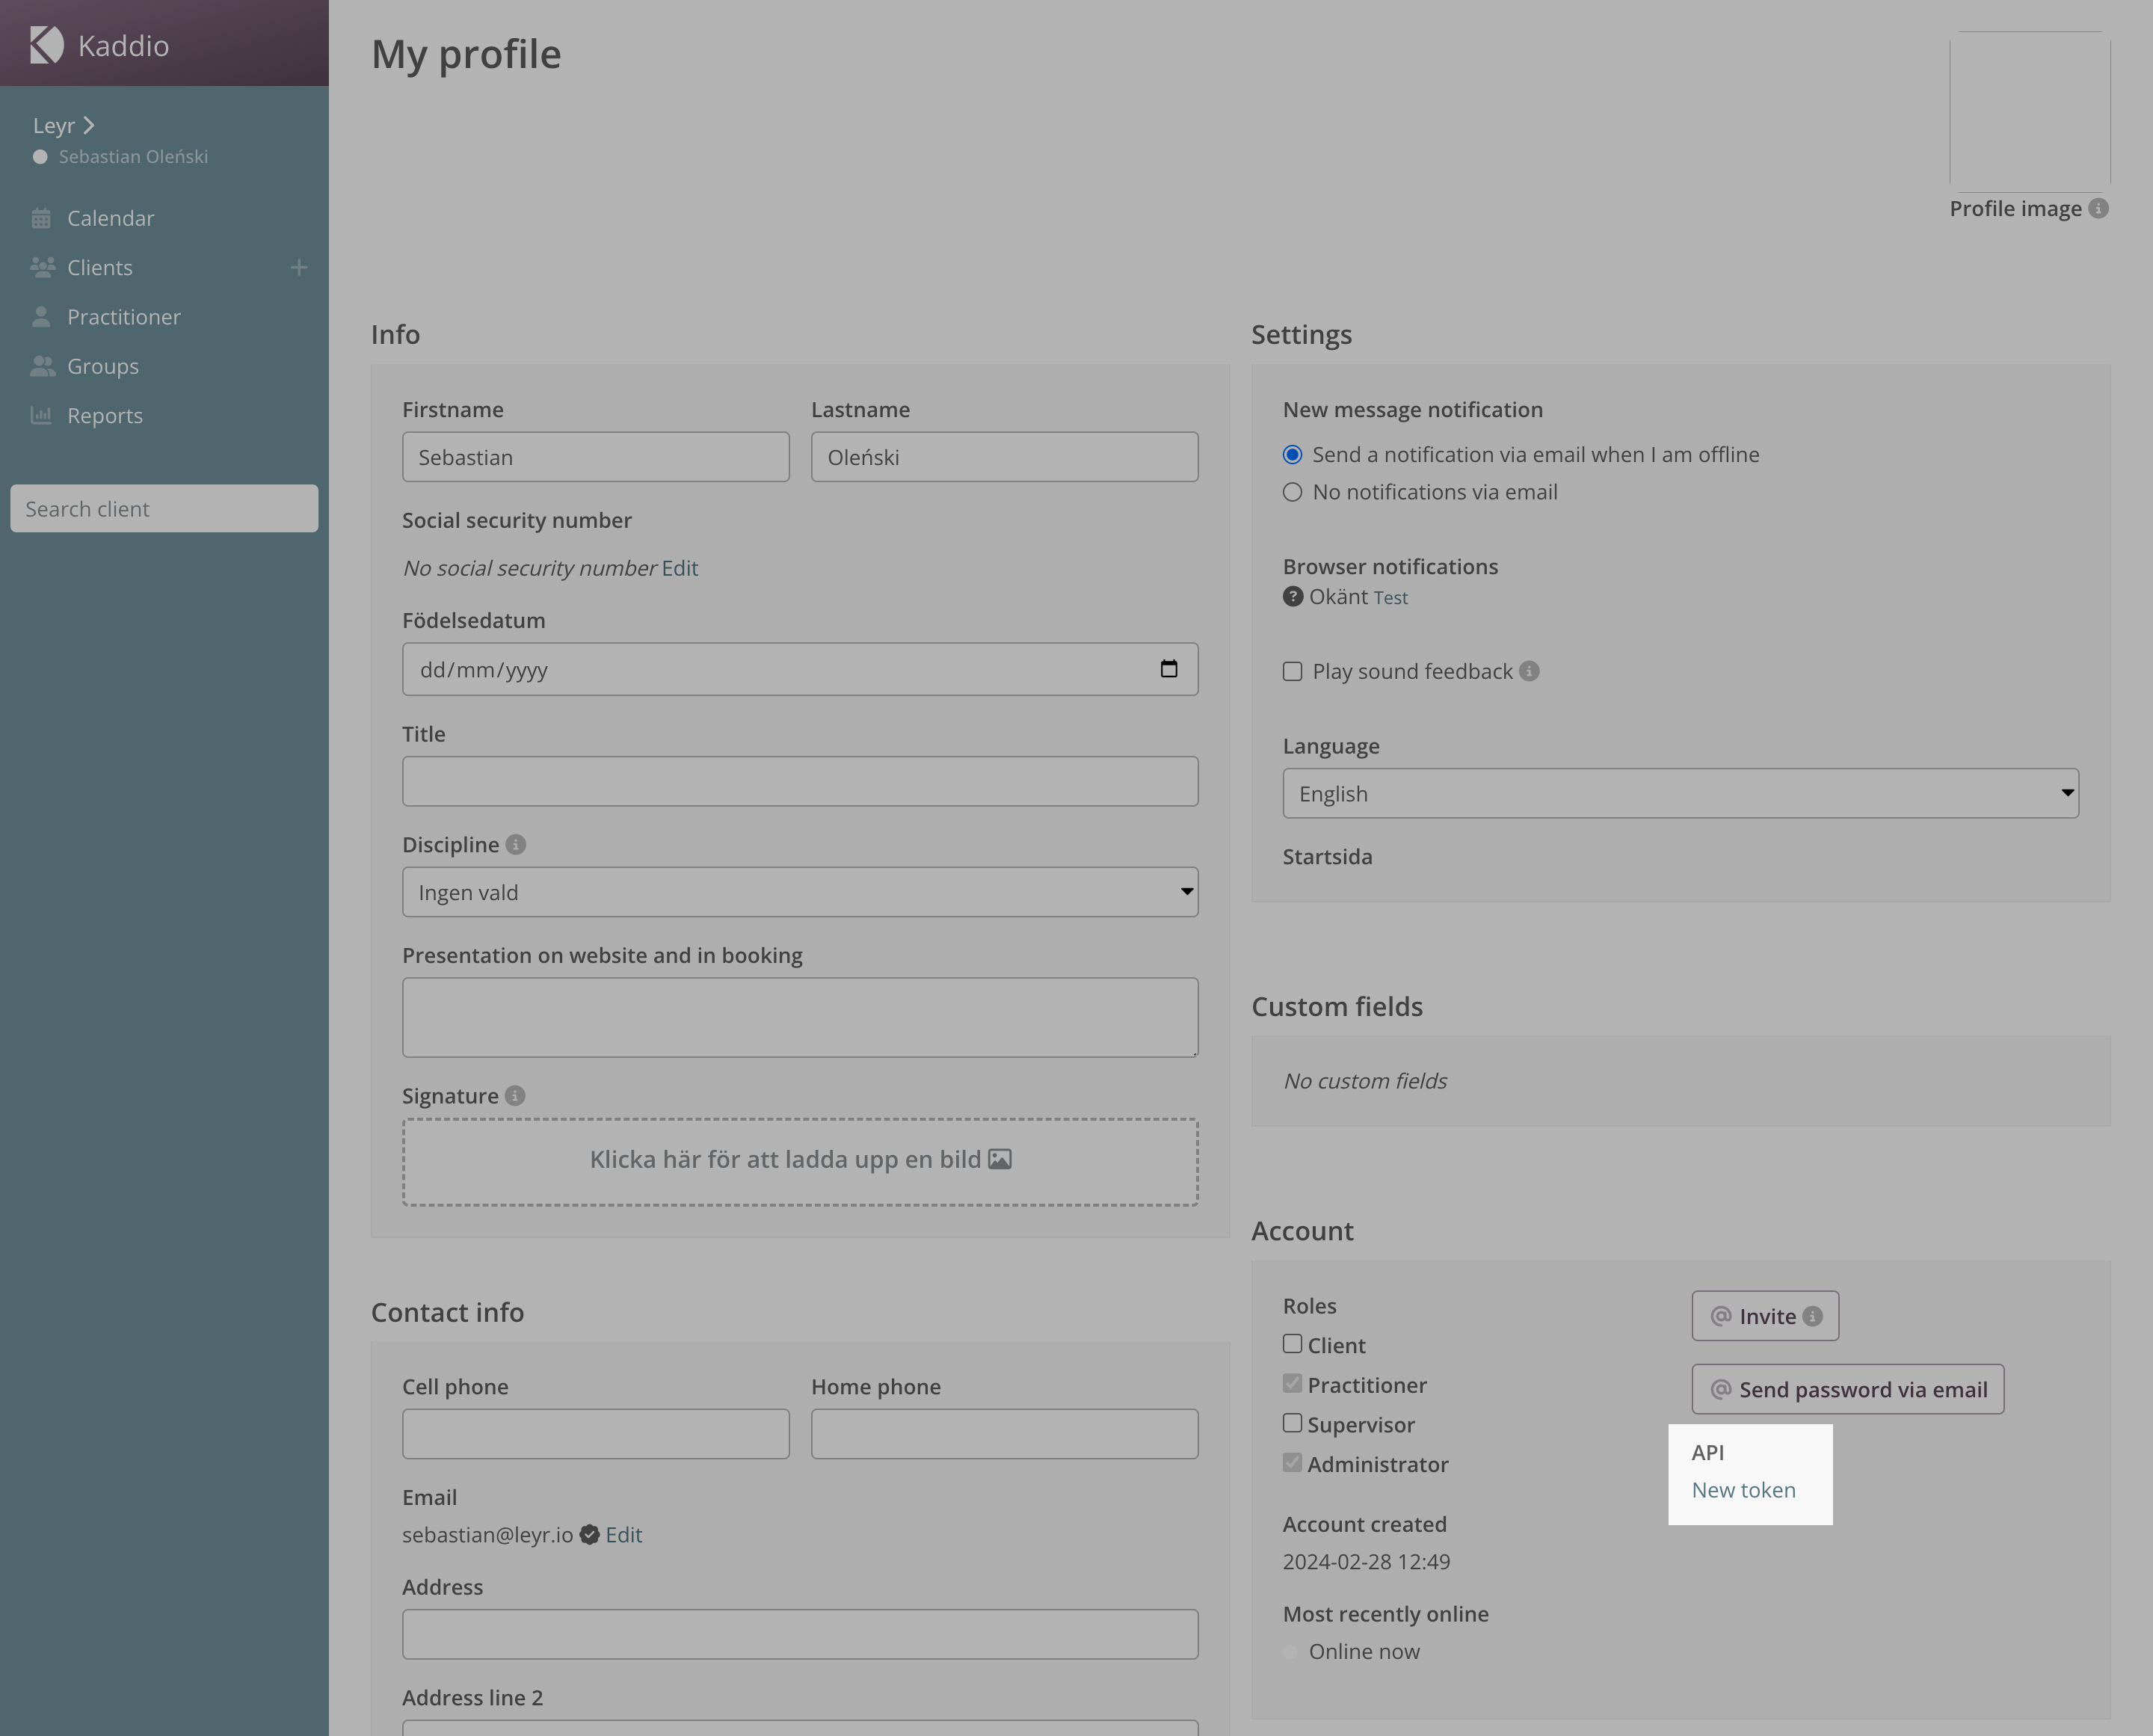
Task: Upload a signature image via dashed area
Action: pos(800,1161)
